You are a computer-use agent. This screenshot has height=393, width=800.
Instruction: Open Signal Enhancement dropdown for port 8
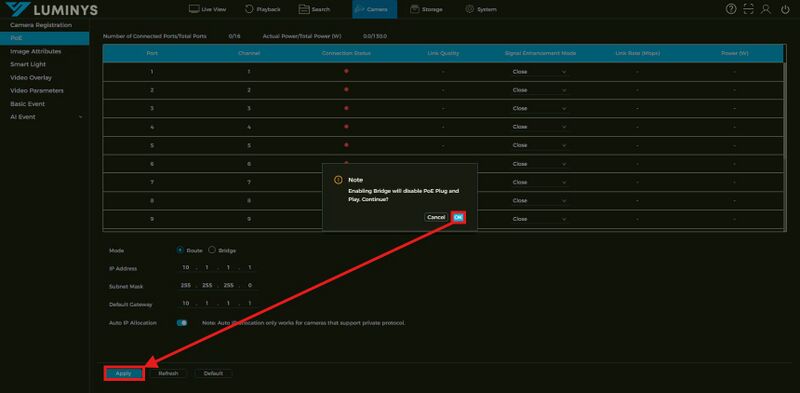point(539,201)
